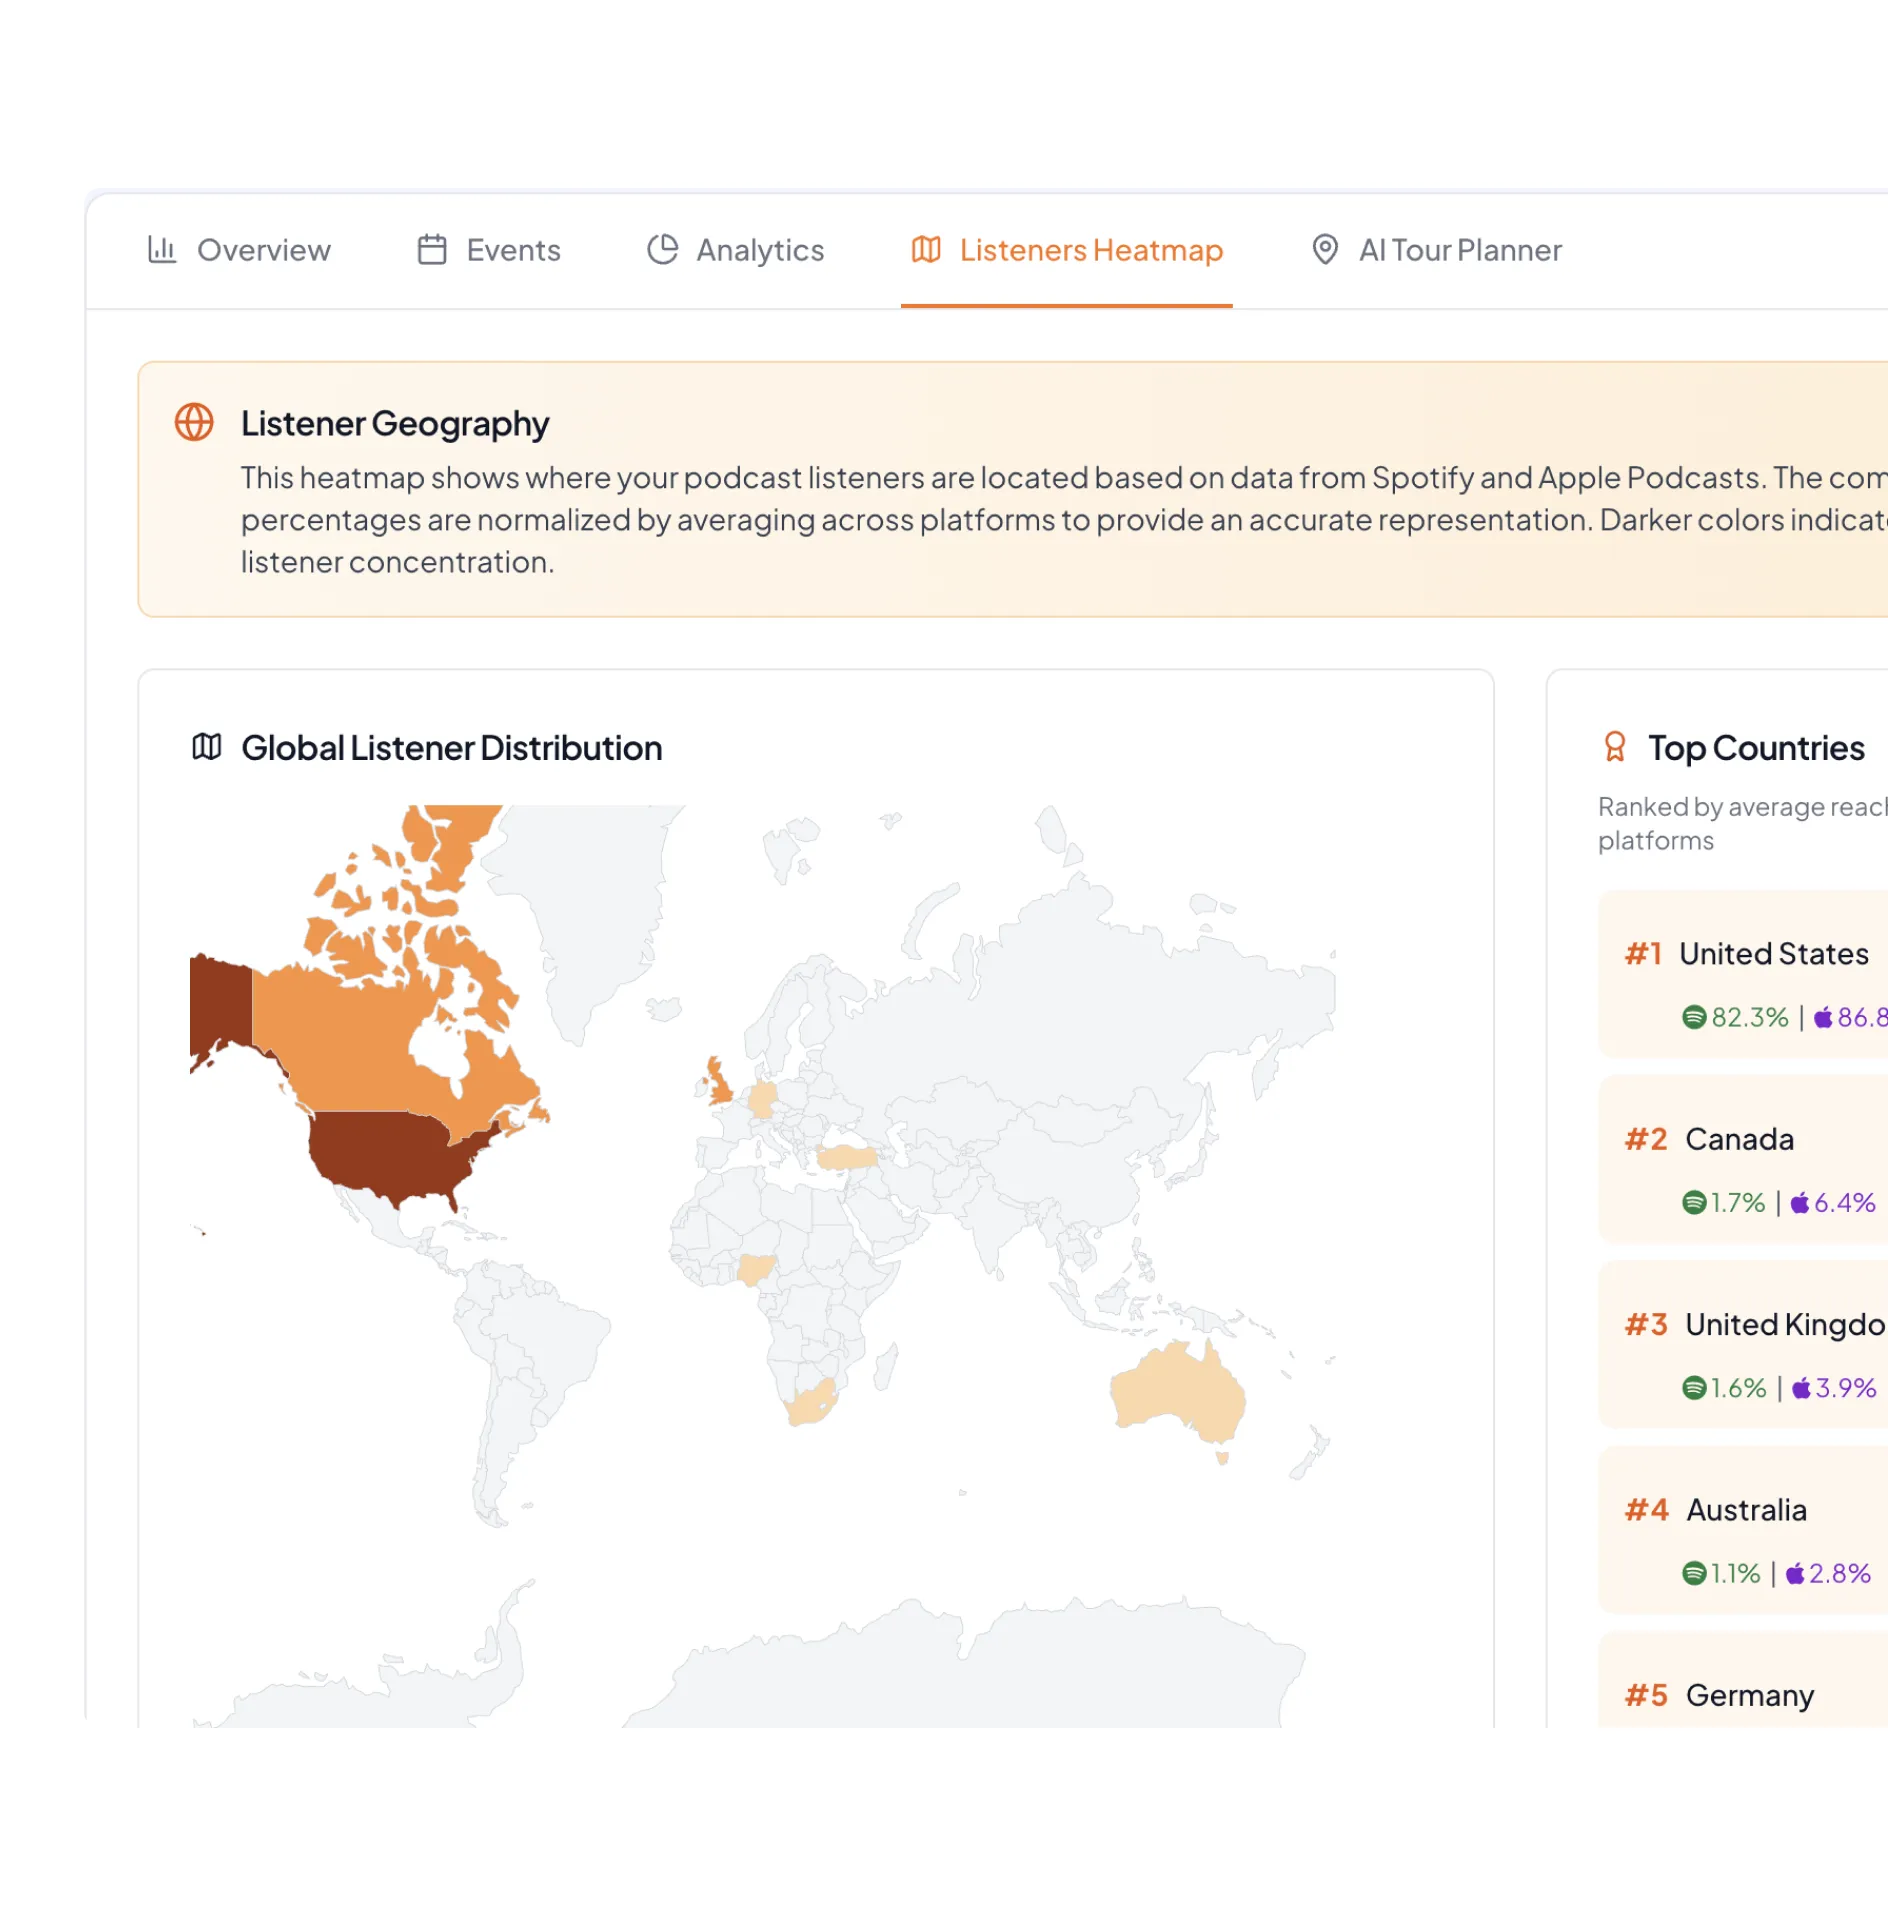Click the Spotify icon next to Australia's percentage
1888x1920 pixels.
click(x=1693, y=1573)
